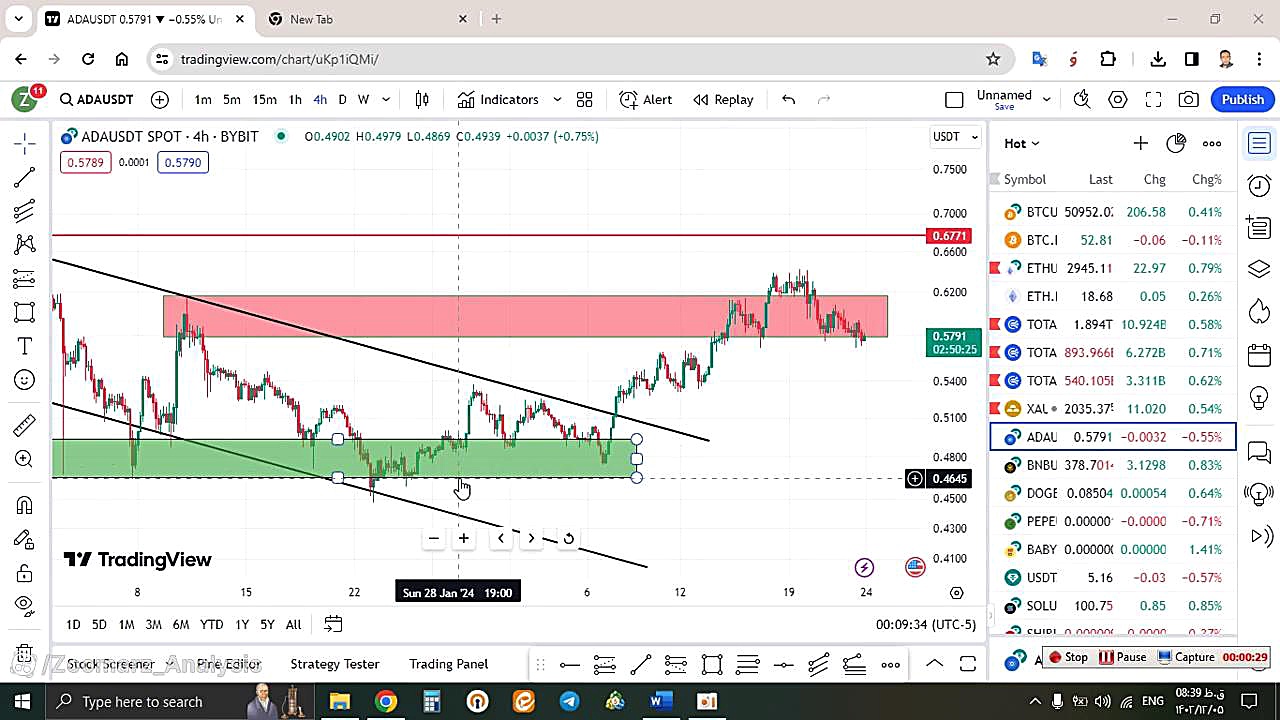Viewport: 1280px width, 720px height.
Task: Zoom in chart with plus button
Action: (x=464, y=538)
